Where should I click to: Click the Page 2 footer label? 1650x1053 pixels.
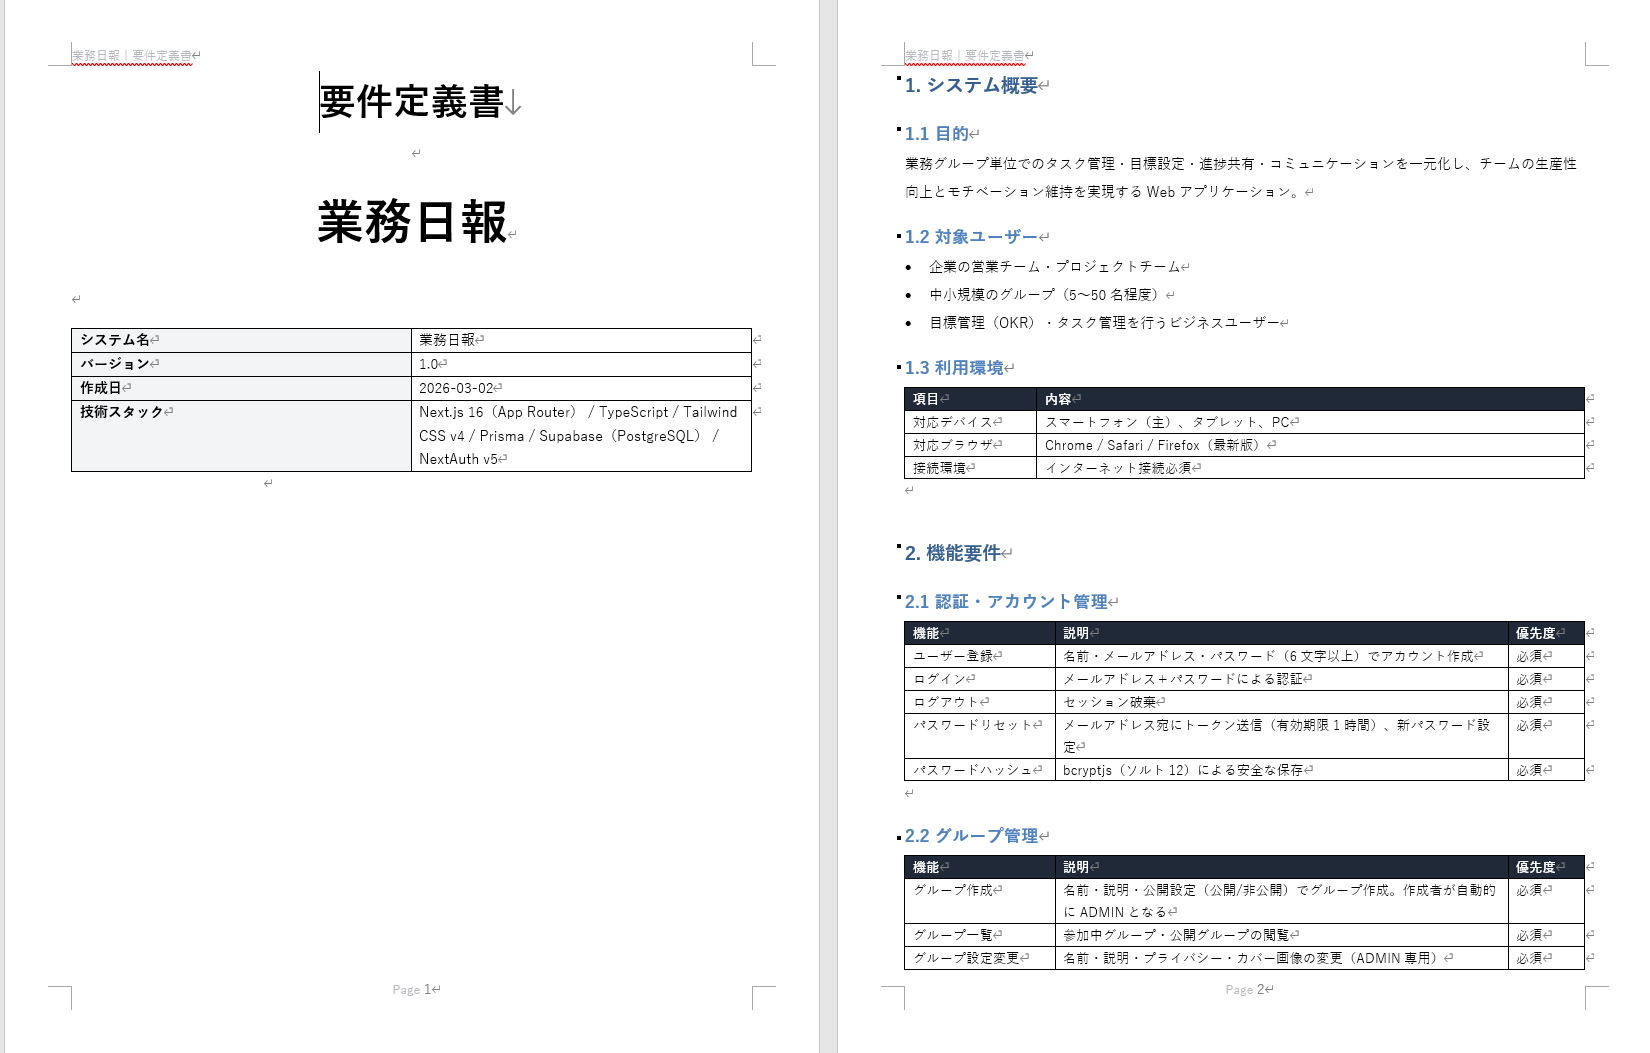tap(1245, 989)
